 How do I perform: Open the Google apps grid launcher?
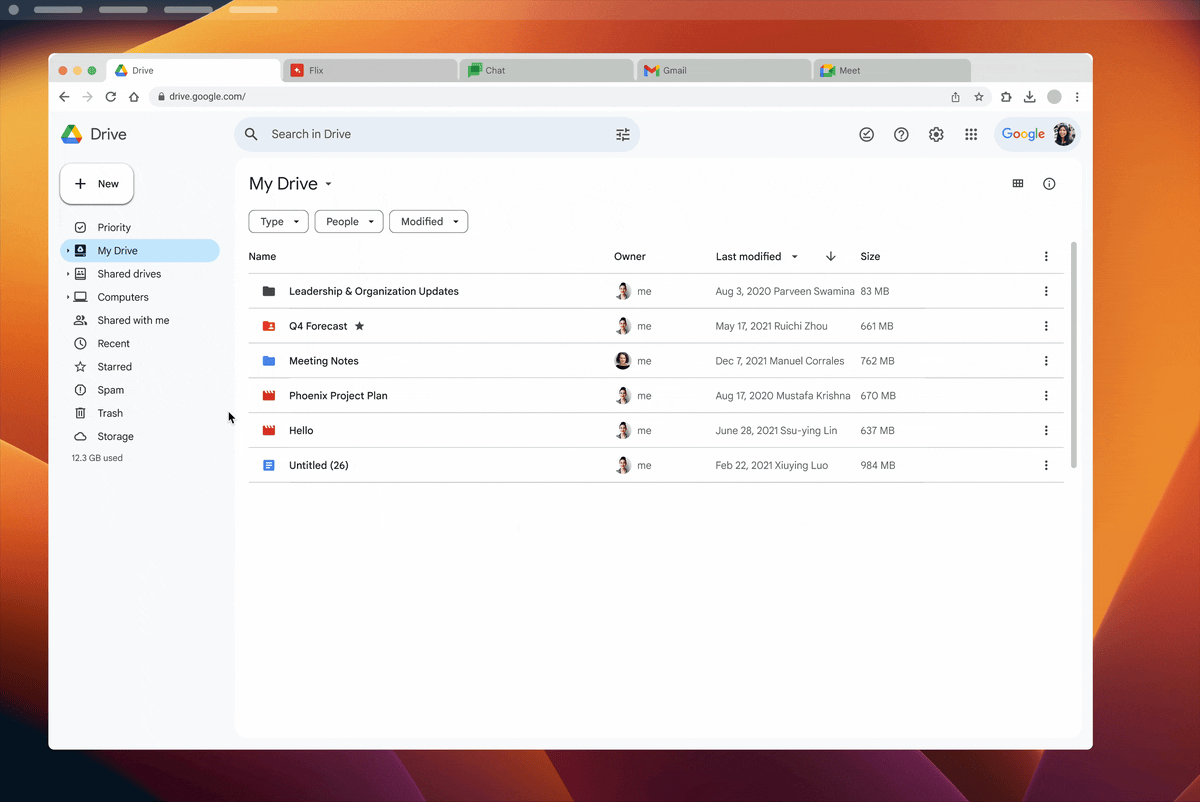coord(970,135)
